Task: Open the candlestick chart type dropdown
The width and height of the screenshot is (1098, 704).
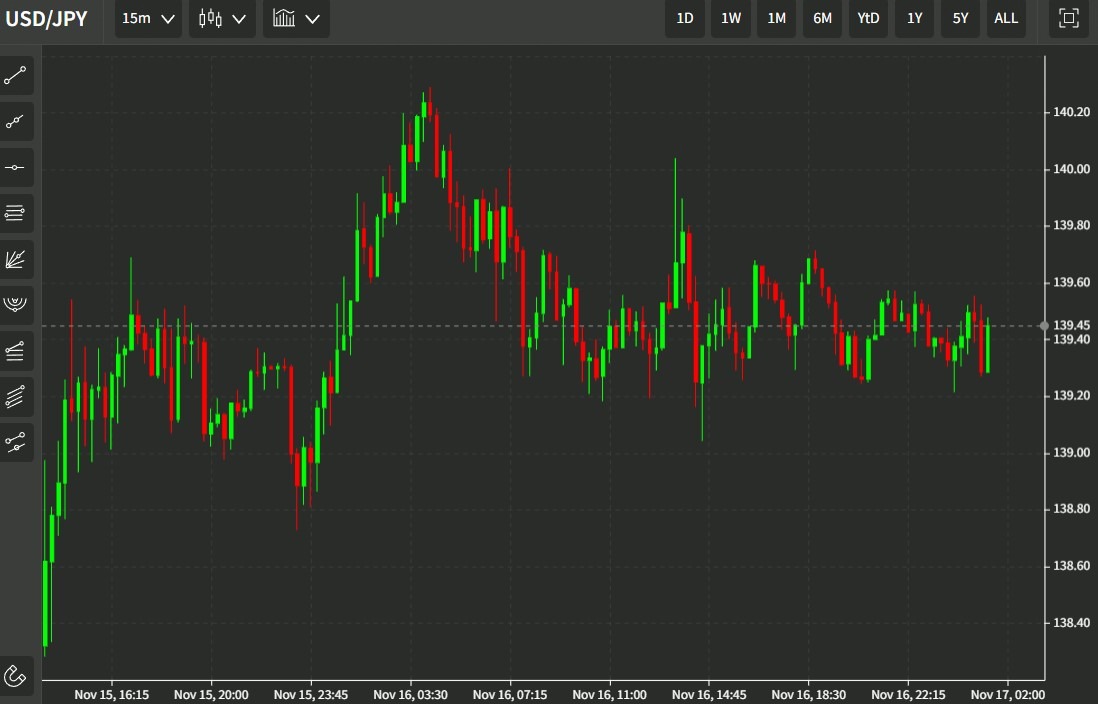Action: (223, 18)
